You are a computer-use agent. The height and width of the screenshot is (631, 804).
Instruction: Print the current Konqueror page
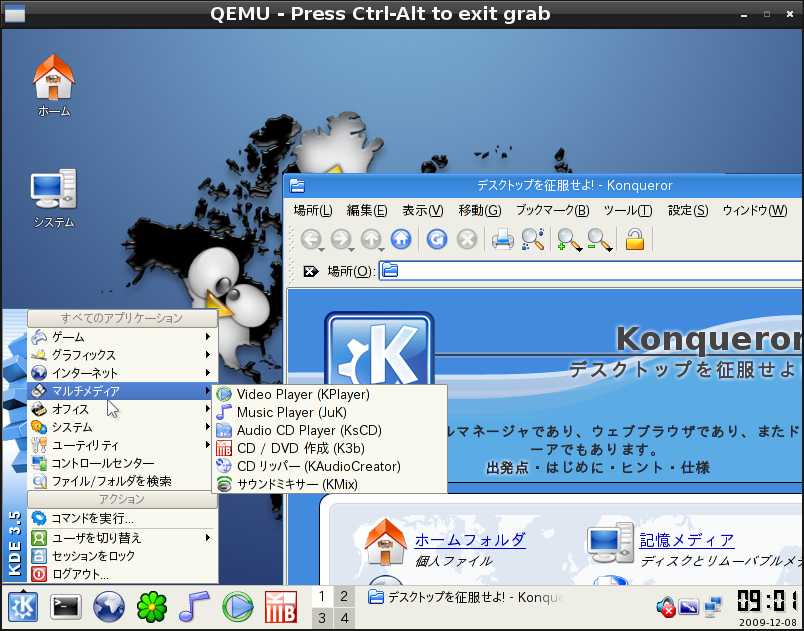point(502,239)
